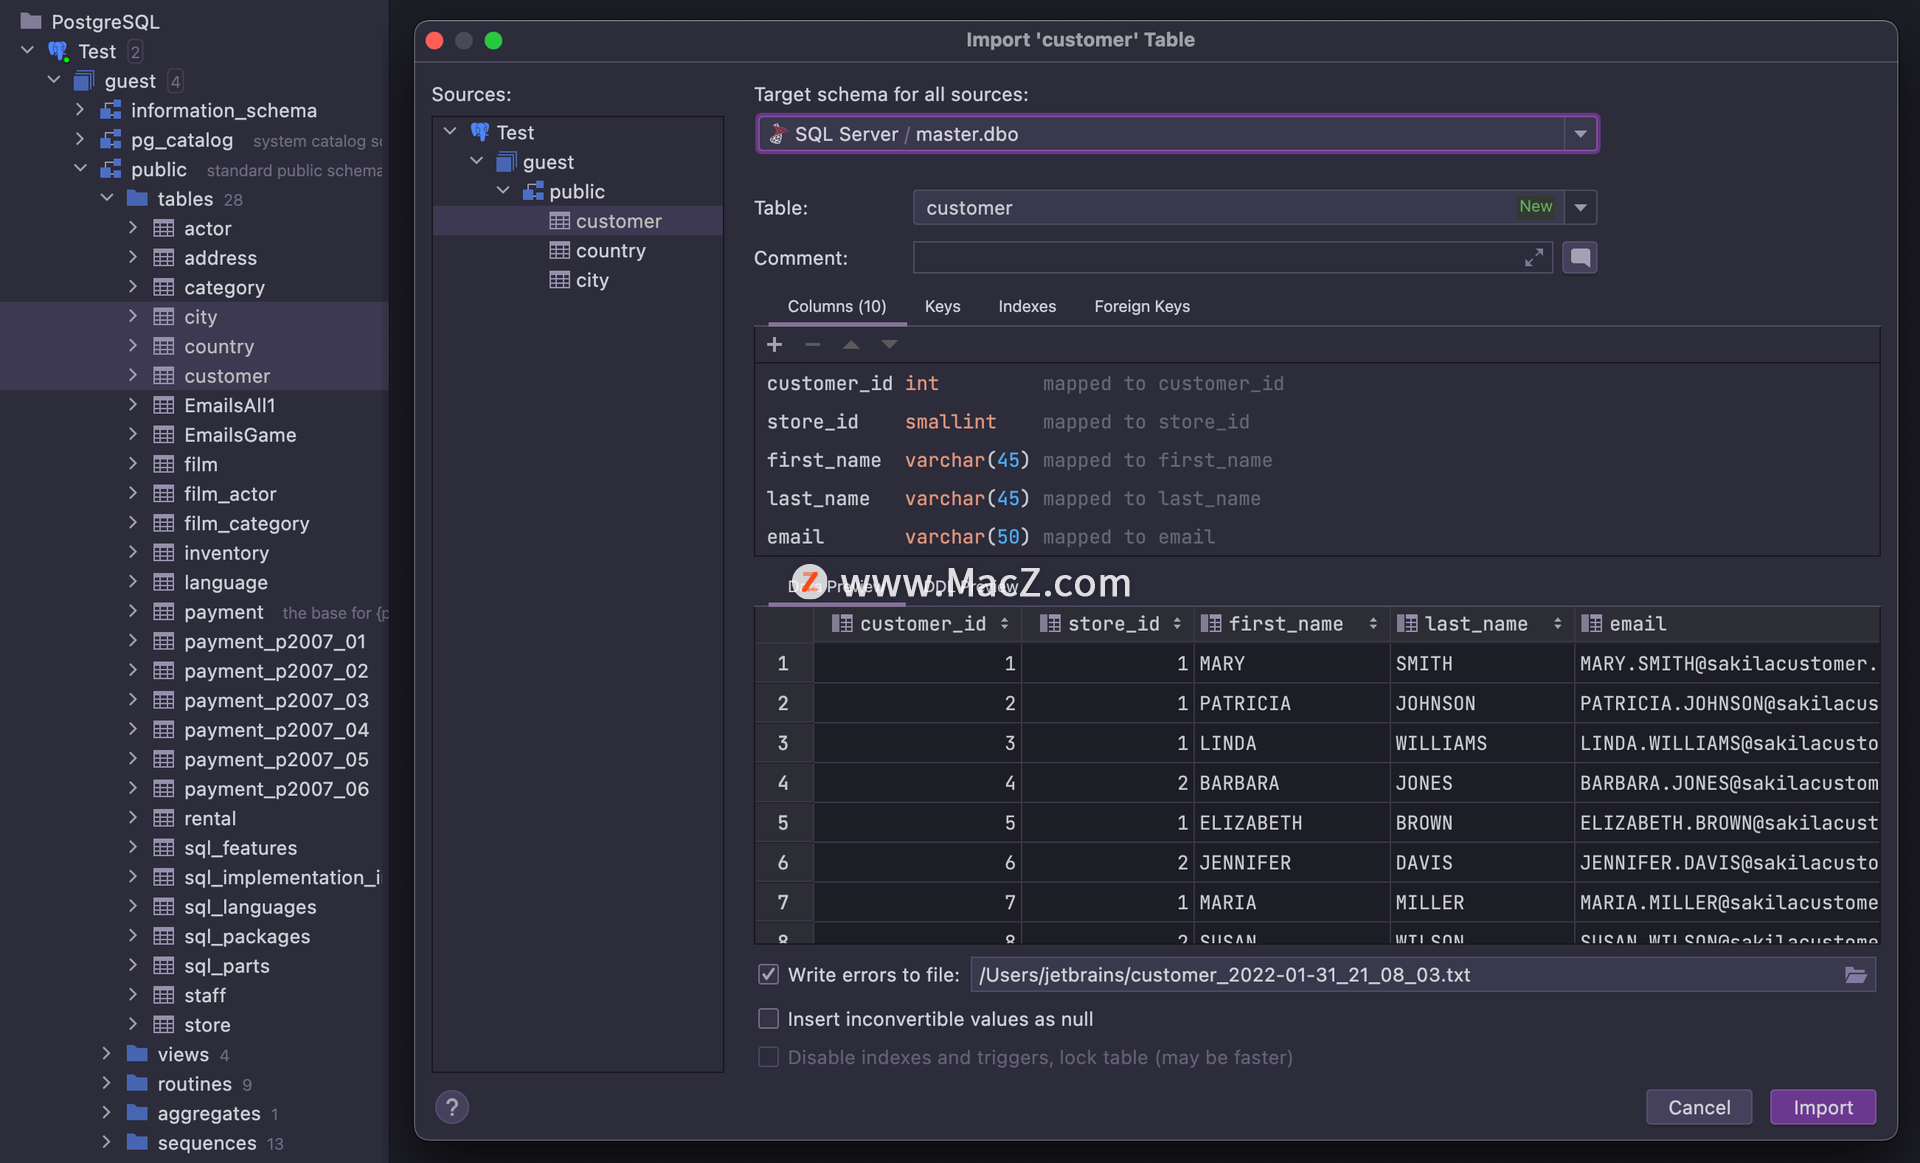Viewport: 1920px width, 1163px height.
Task: Click the remove row icon in columns toolbar
Action: pyautogui.click(x=813, y=344)
